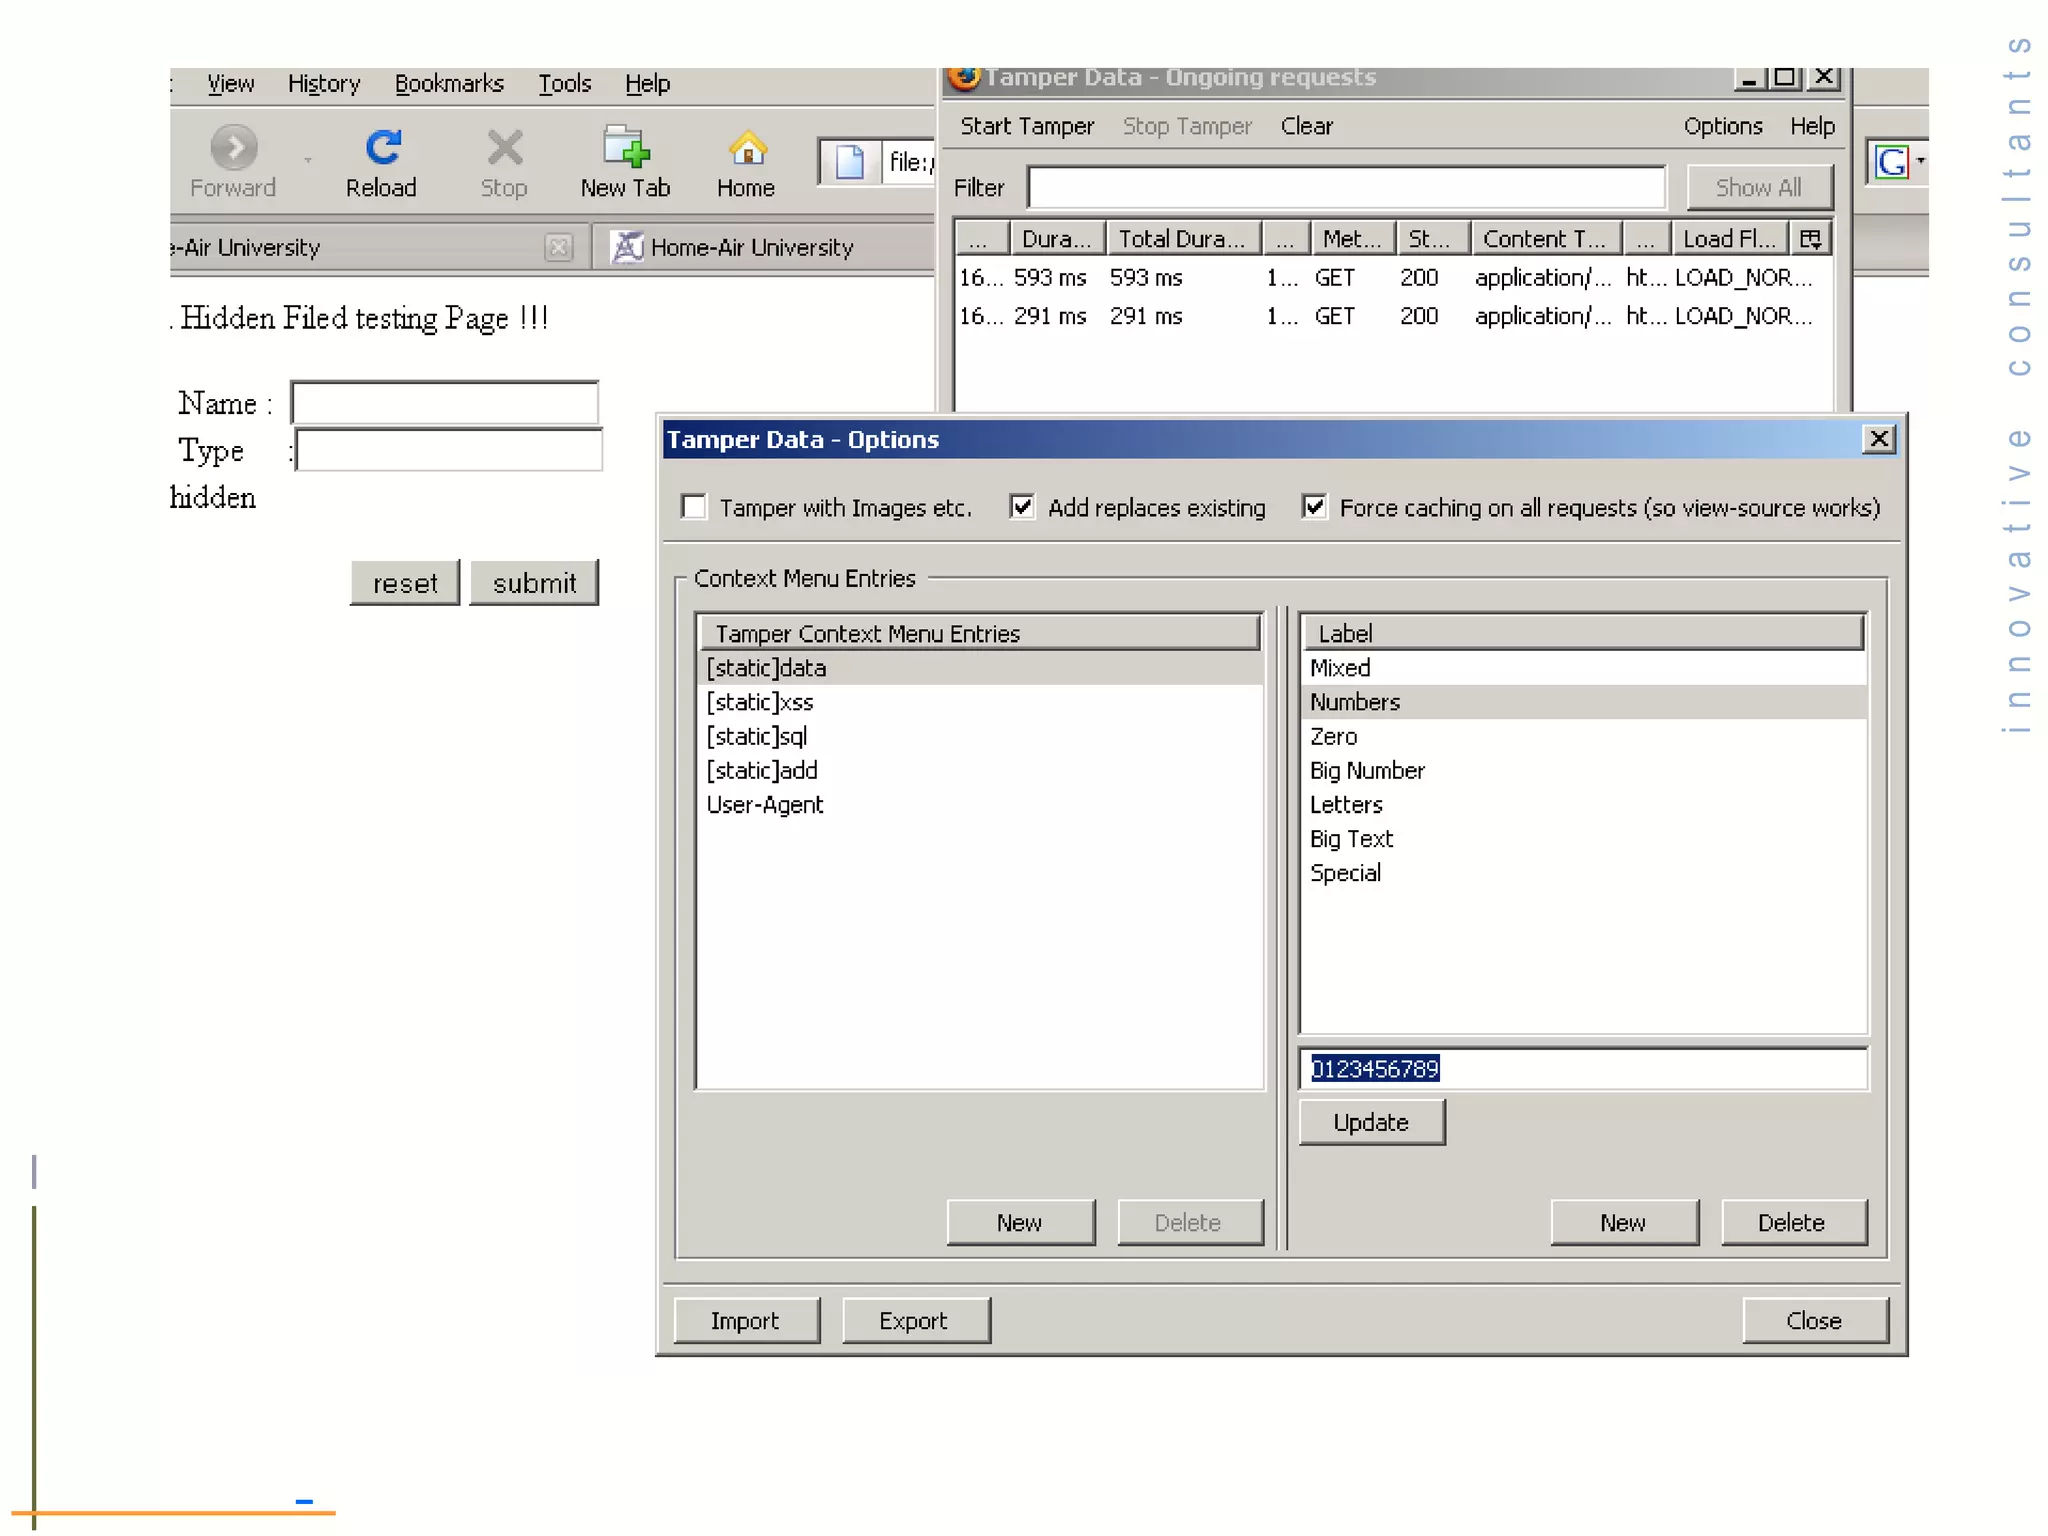Screen dimensions: 2048x1536
Task: Open Tamper Data Options menu
Action: 1722,126
